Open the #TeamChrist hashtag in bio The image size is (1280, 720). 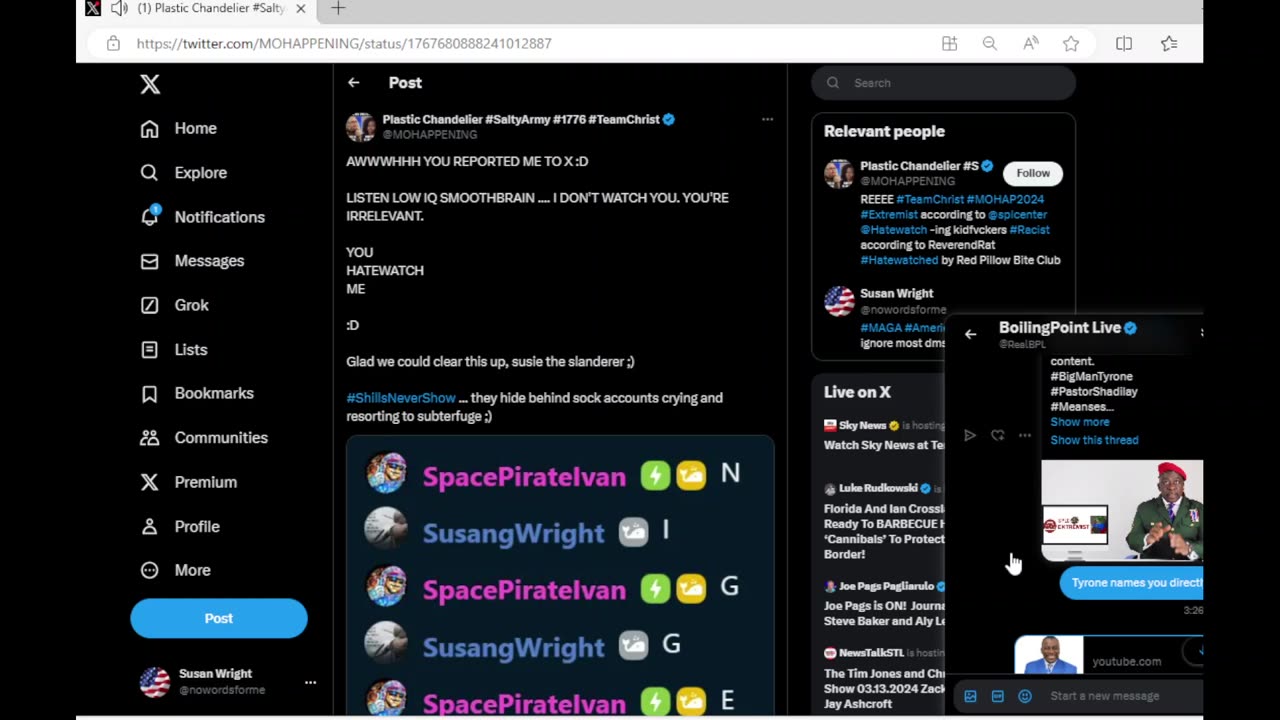click(930, 199)
